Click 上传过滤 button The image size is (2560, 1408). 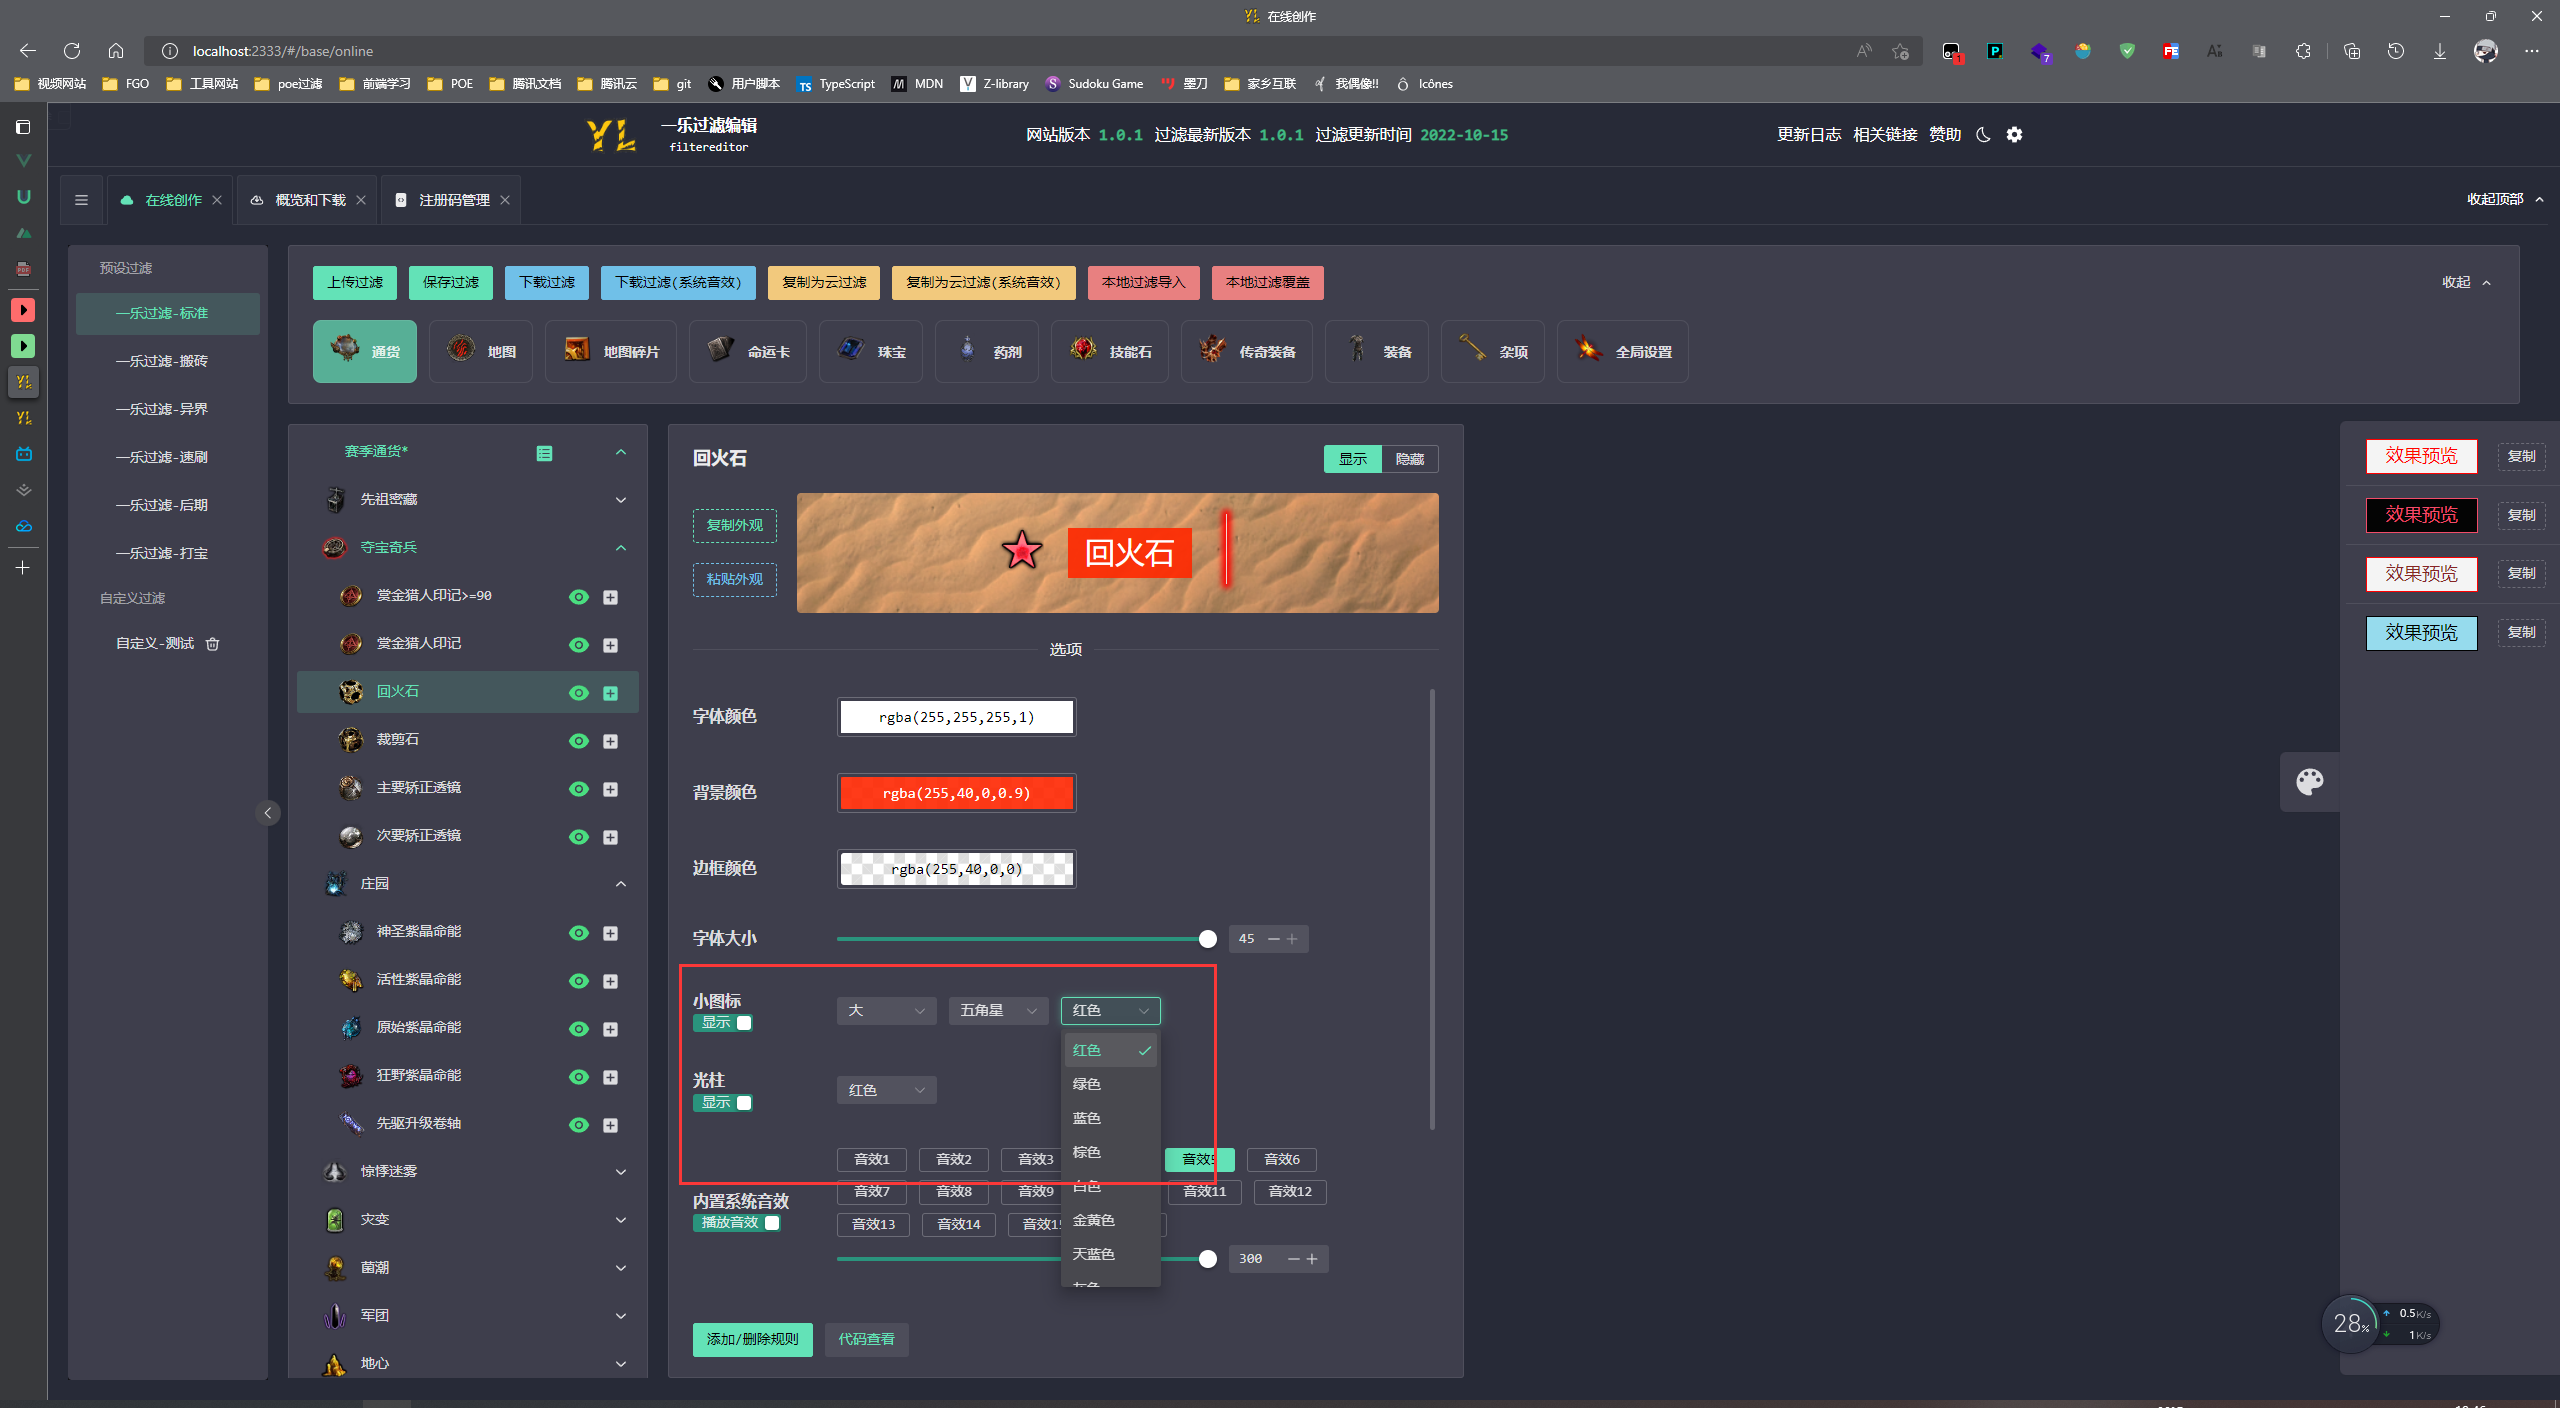pyautogui.click(x=355, y=283)
